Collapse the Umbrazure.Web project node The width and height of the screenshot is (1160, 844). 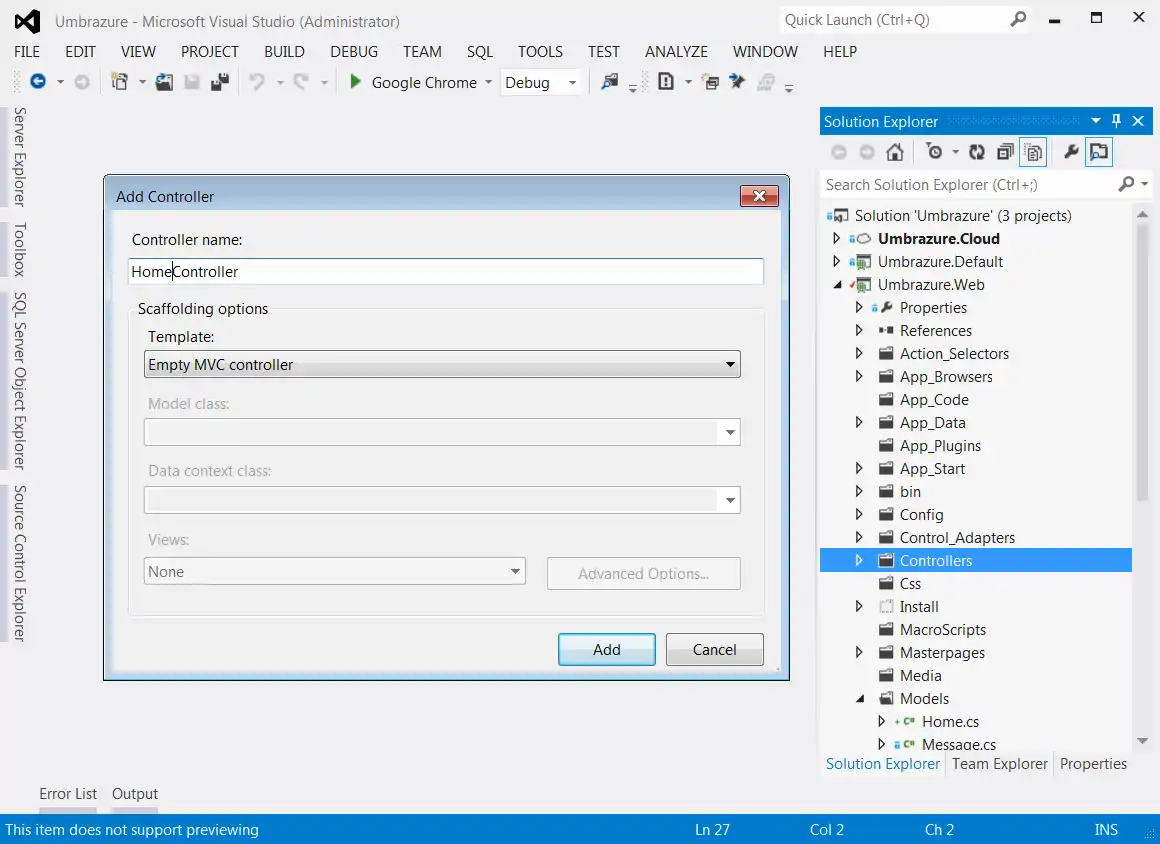pos(837,285)
